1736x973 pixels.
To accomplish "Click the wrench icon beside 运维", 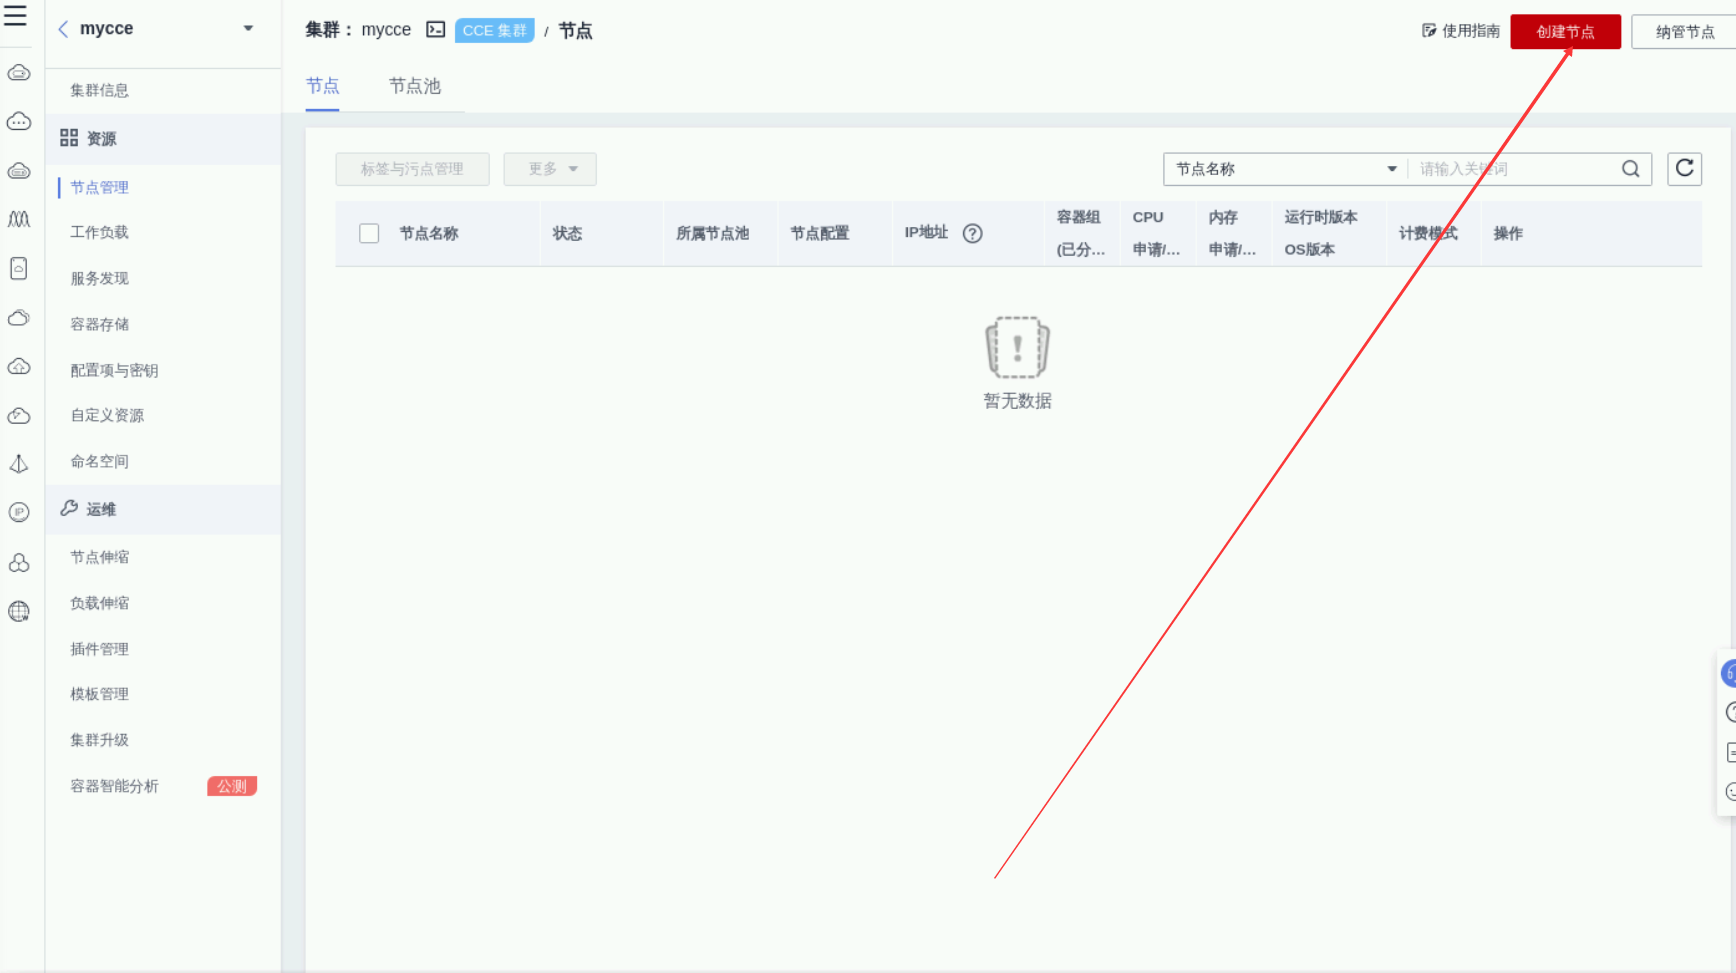I will point(69,508).
